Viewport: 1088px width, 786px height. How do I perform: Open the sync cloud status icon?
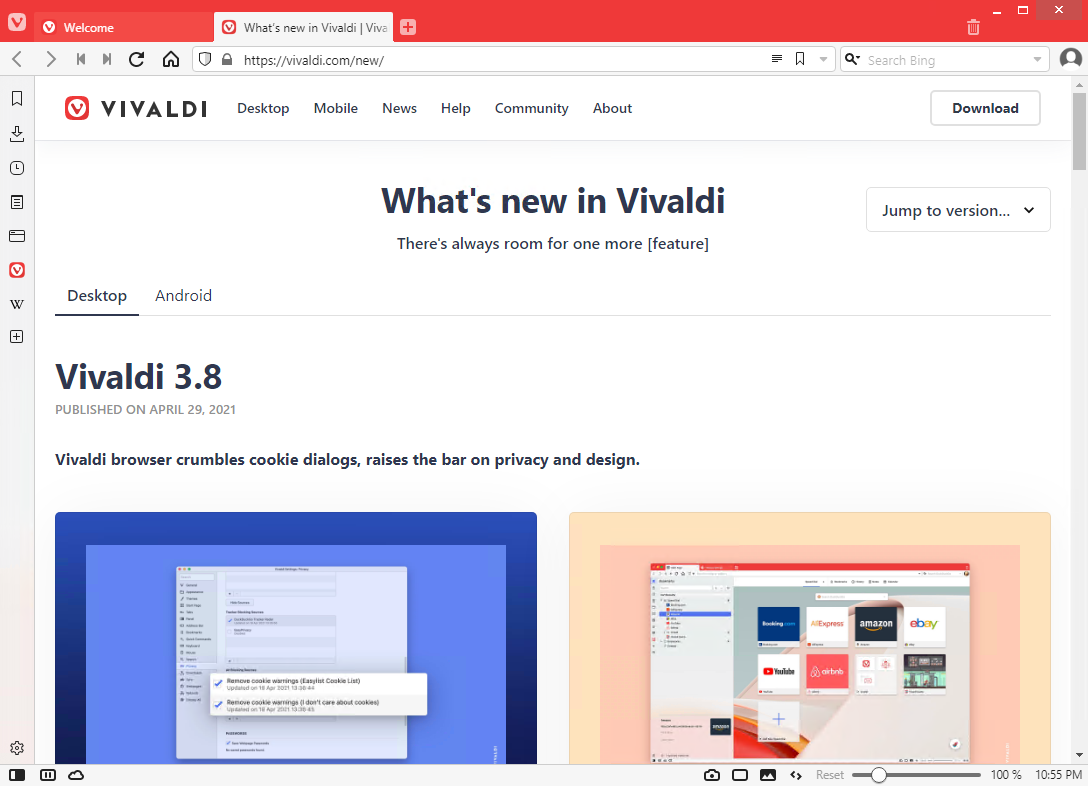(76, 775)
